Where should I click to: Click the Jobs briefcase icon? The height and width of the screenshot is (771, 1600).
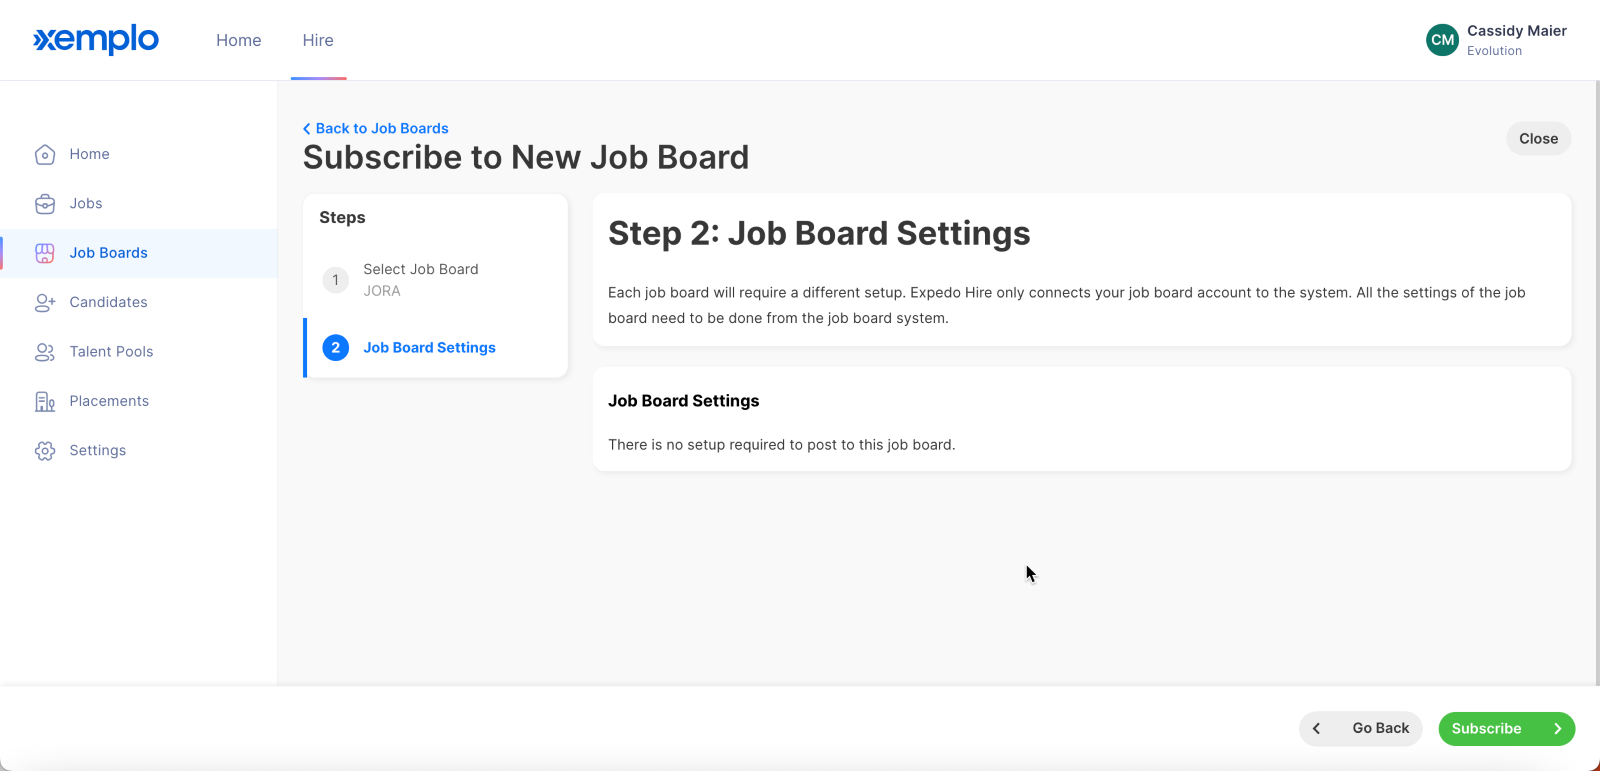(x=45, y=204)
